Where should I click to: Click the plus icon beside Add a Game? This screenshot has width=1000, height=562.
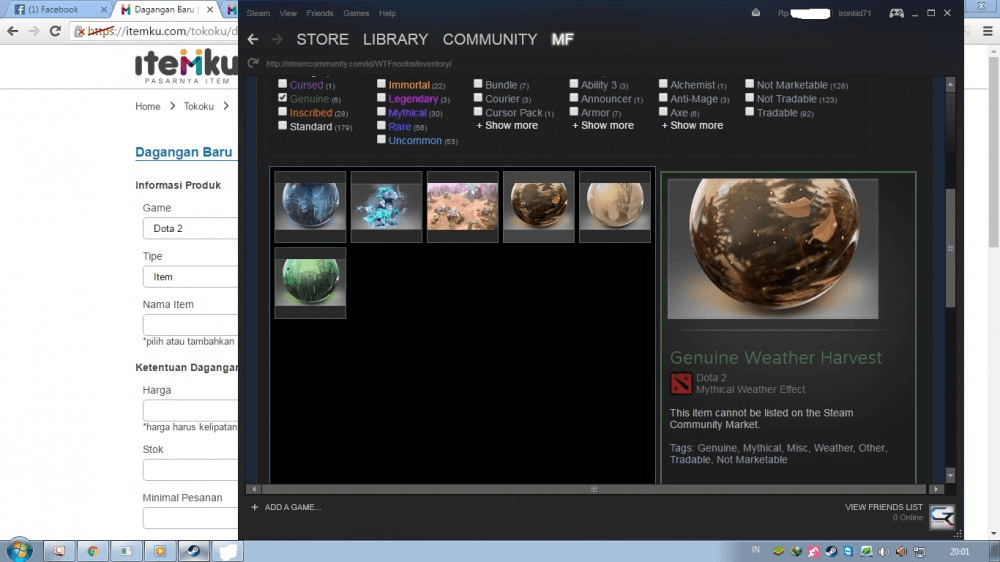pos(254,507)
